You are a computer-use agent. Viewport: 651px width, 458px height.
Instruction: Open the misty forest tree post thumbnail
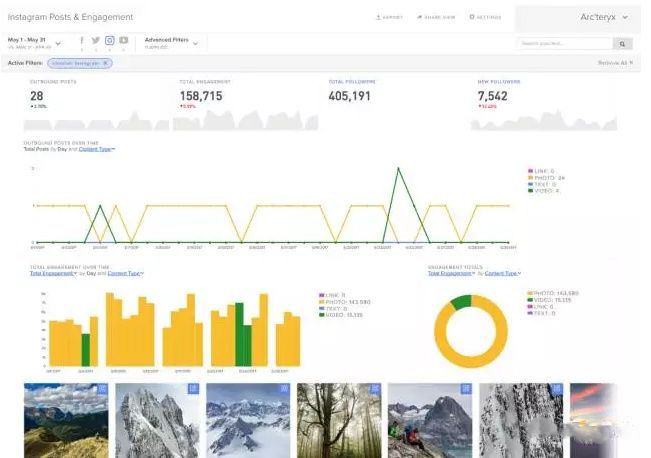(x=339, y=420)
